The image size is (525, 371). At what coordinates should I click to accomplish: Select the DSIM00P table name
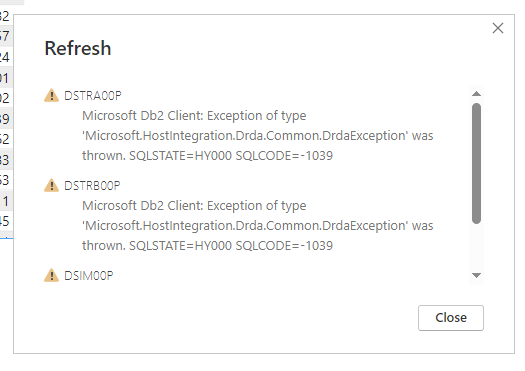point(89,276)
